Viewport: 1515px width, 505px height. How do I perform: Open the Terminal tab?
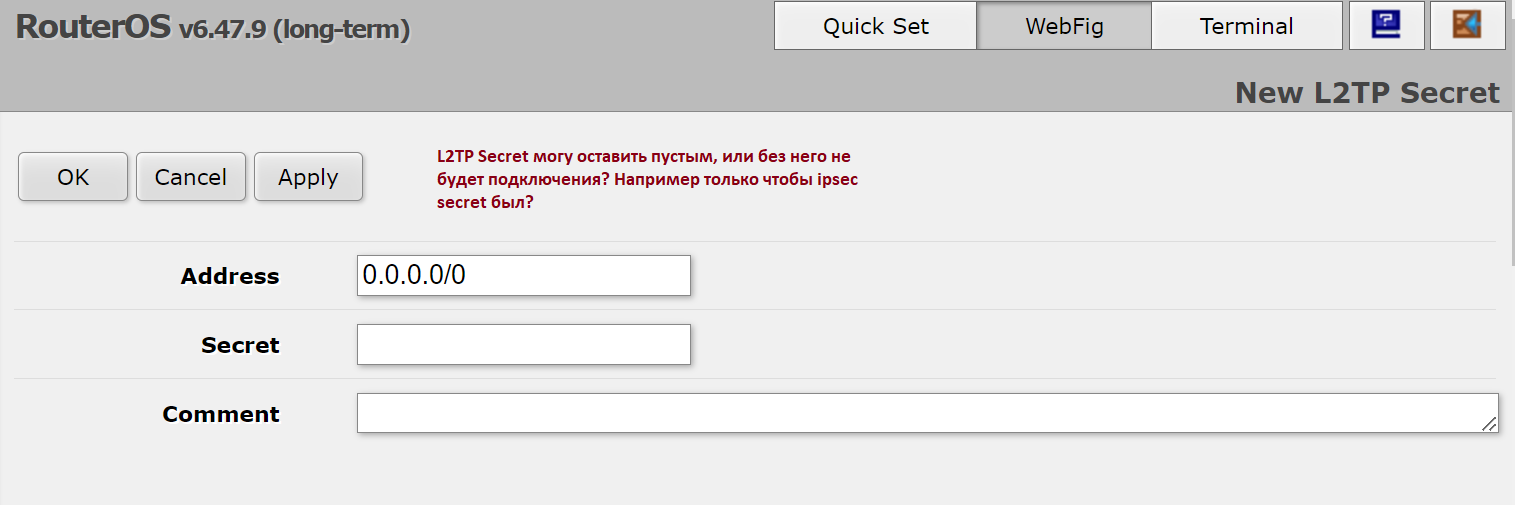click(1246, 26)
